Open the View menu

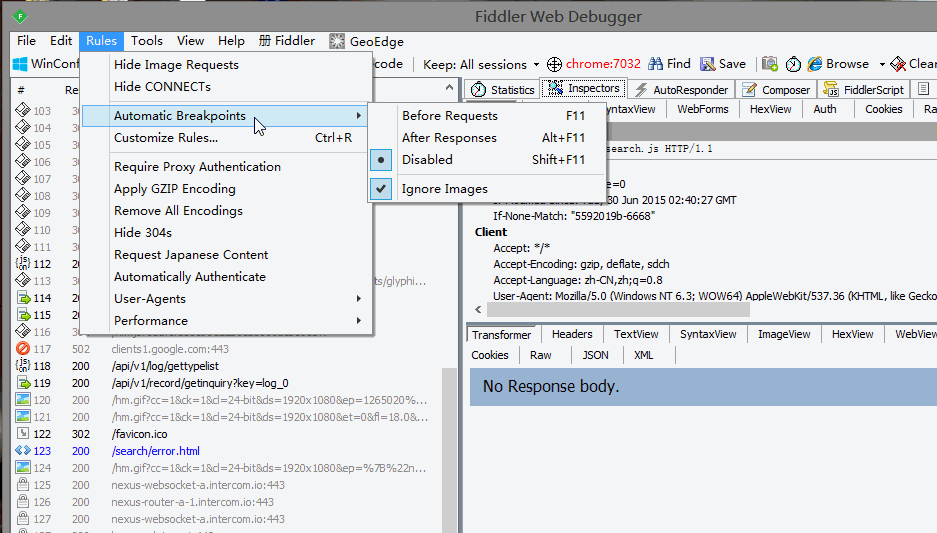tap(191, 41)
